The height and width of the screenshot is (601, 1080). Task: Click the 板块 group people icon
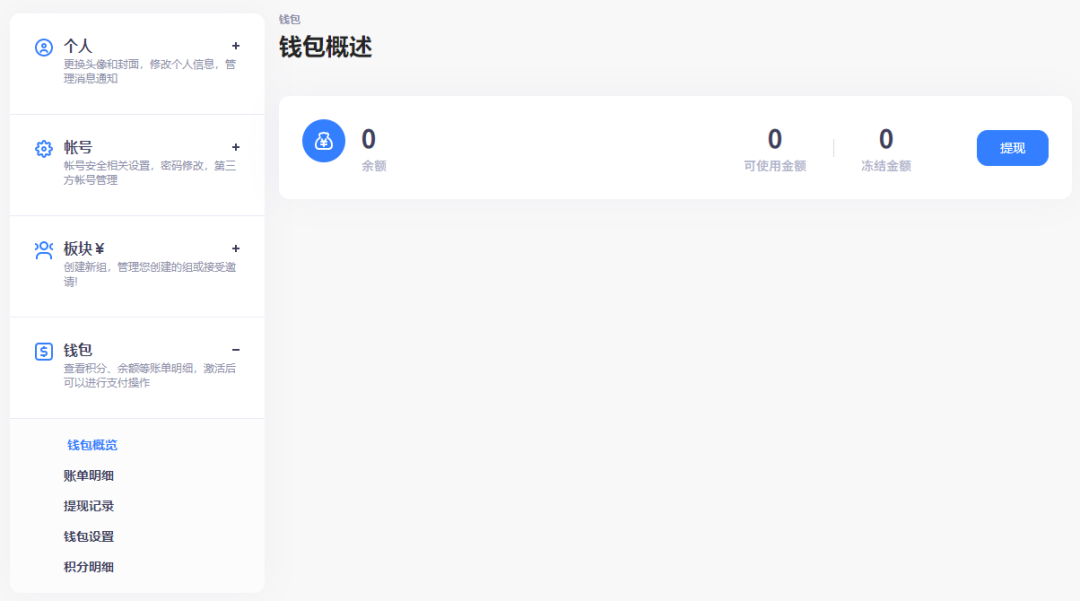pyautogui.click(x=43, y=250)
